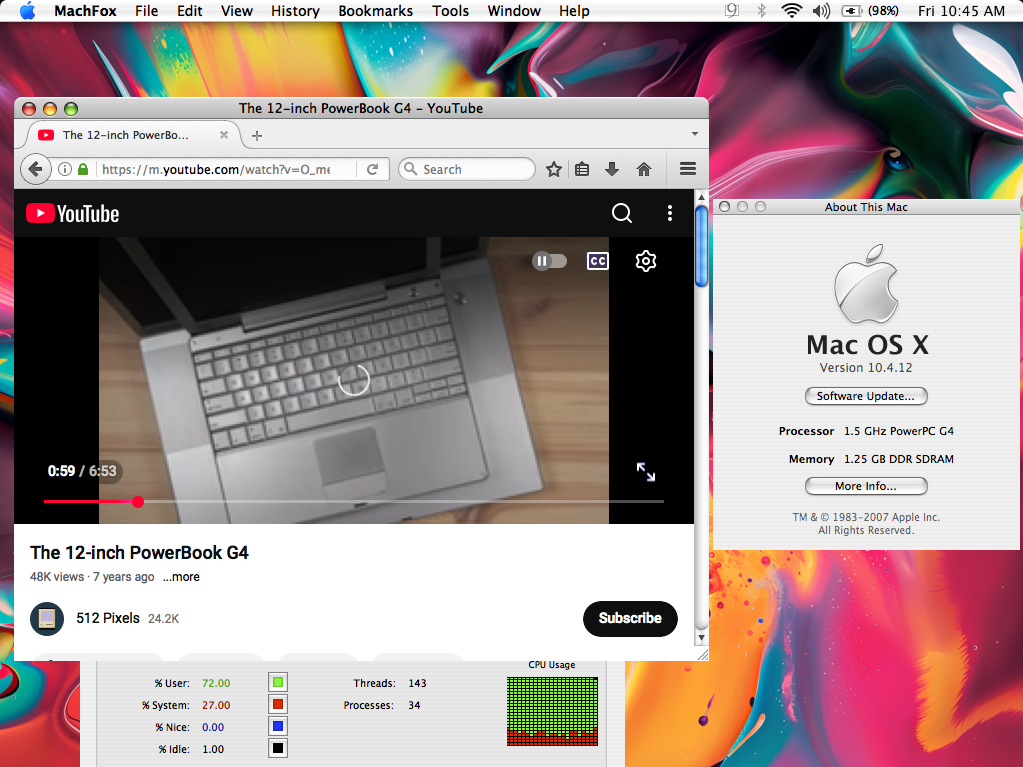Click the browser Search field
The height and width of the screenshot is (767, 1023).
coord(467,169)
